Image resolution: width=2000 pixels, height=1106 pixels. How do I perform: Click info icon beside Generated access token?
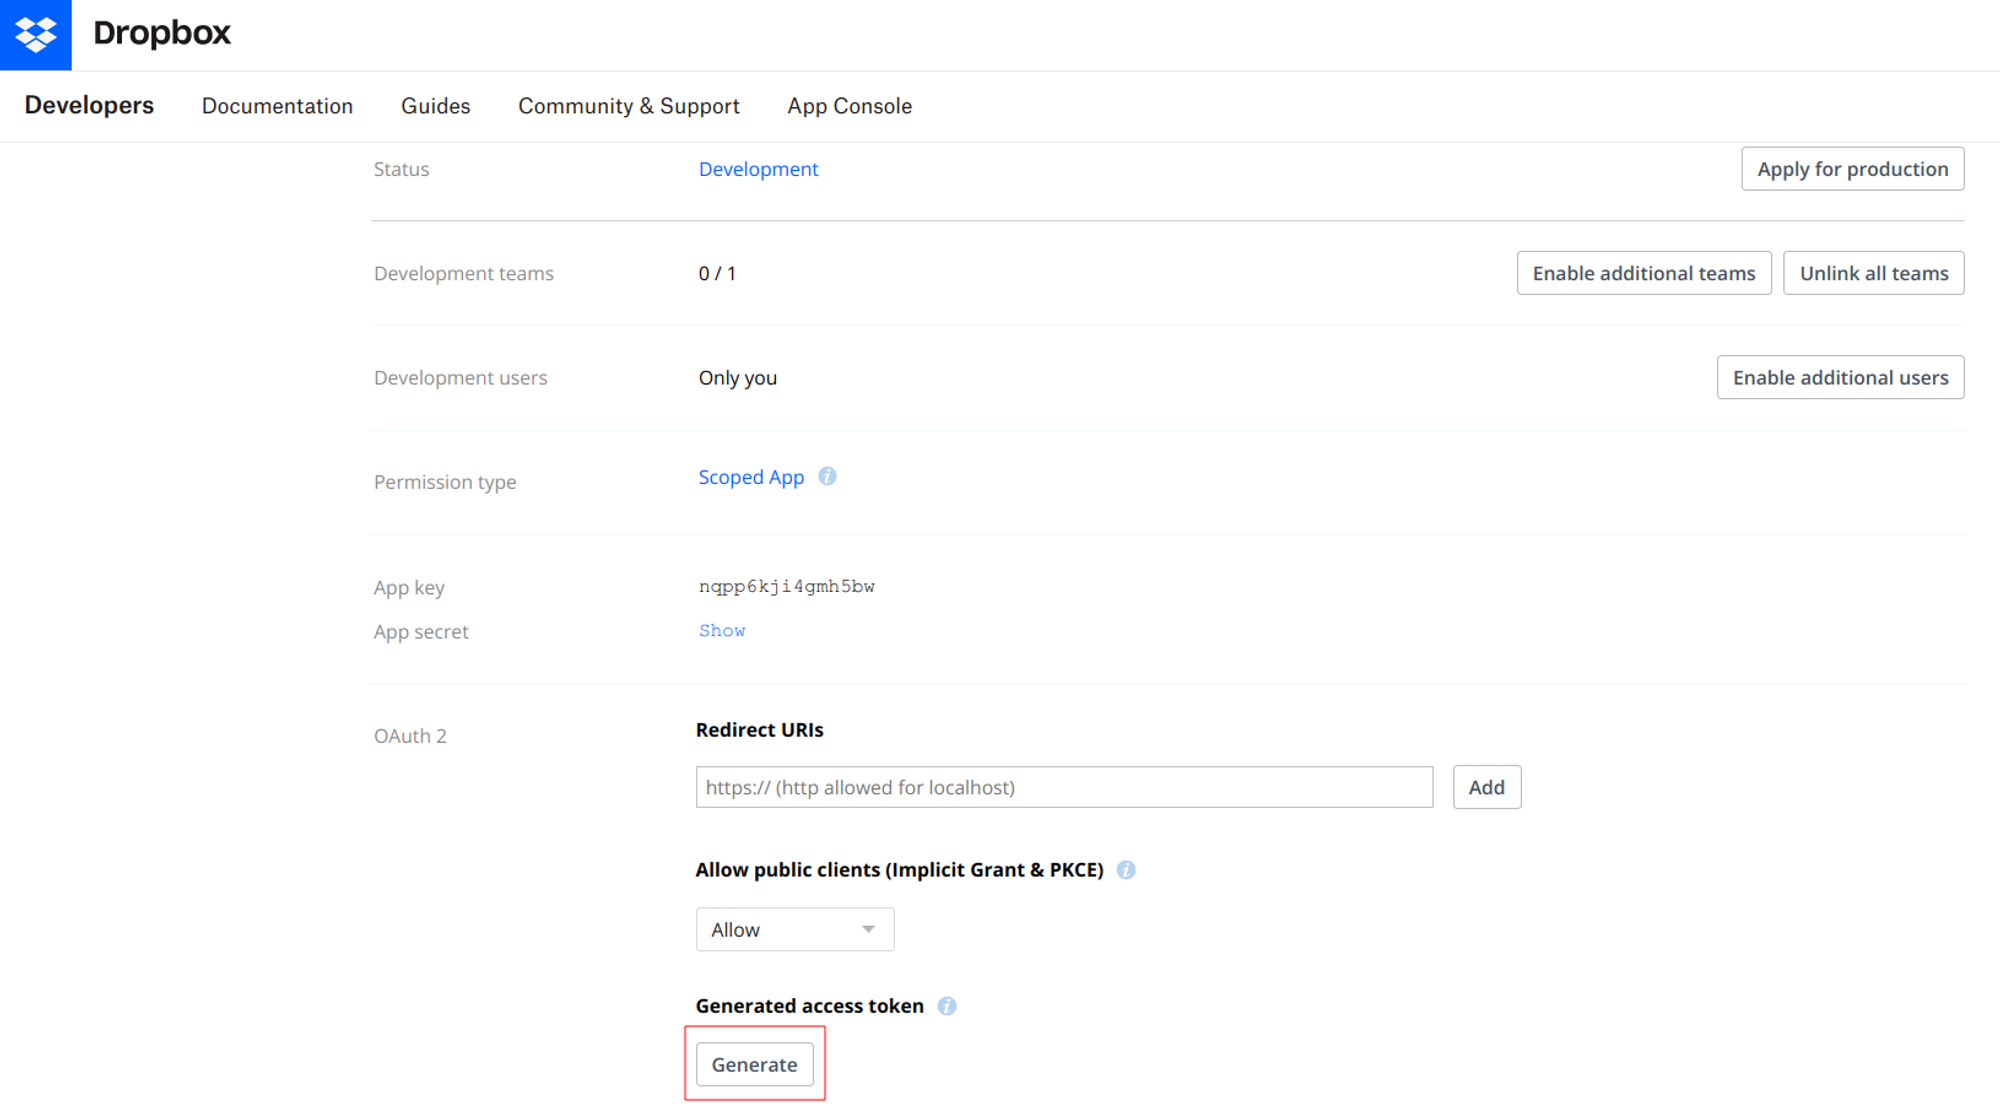(x=947, y=1006)
